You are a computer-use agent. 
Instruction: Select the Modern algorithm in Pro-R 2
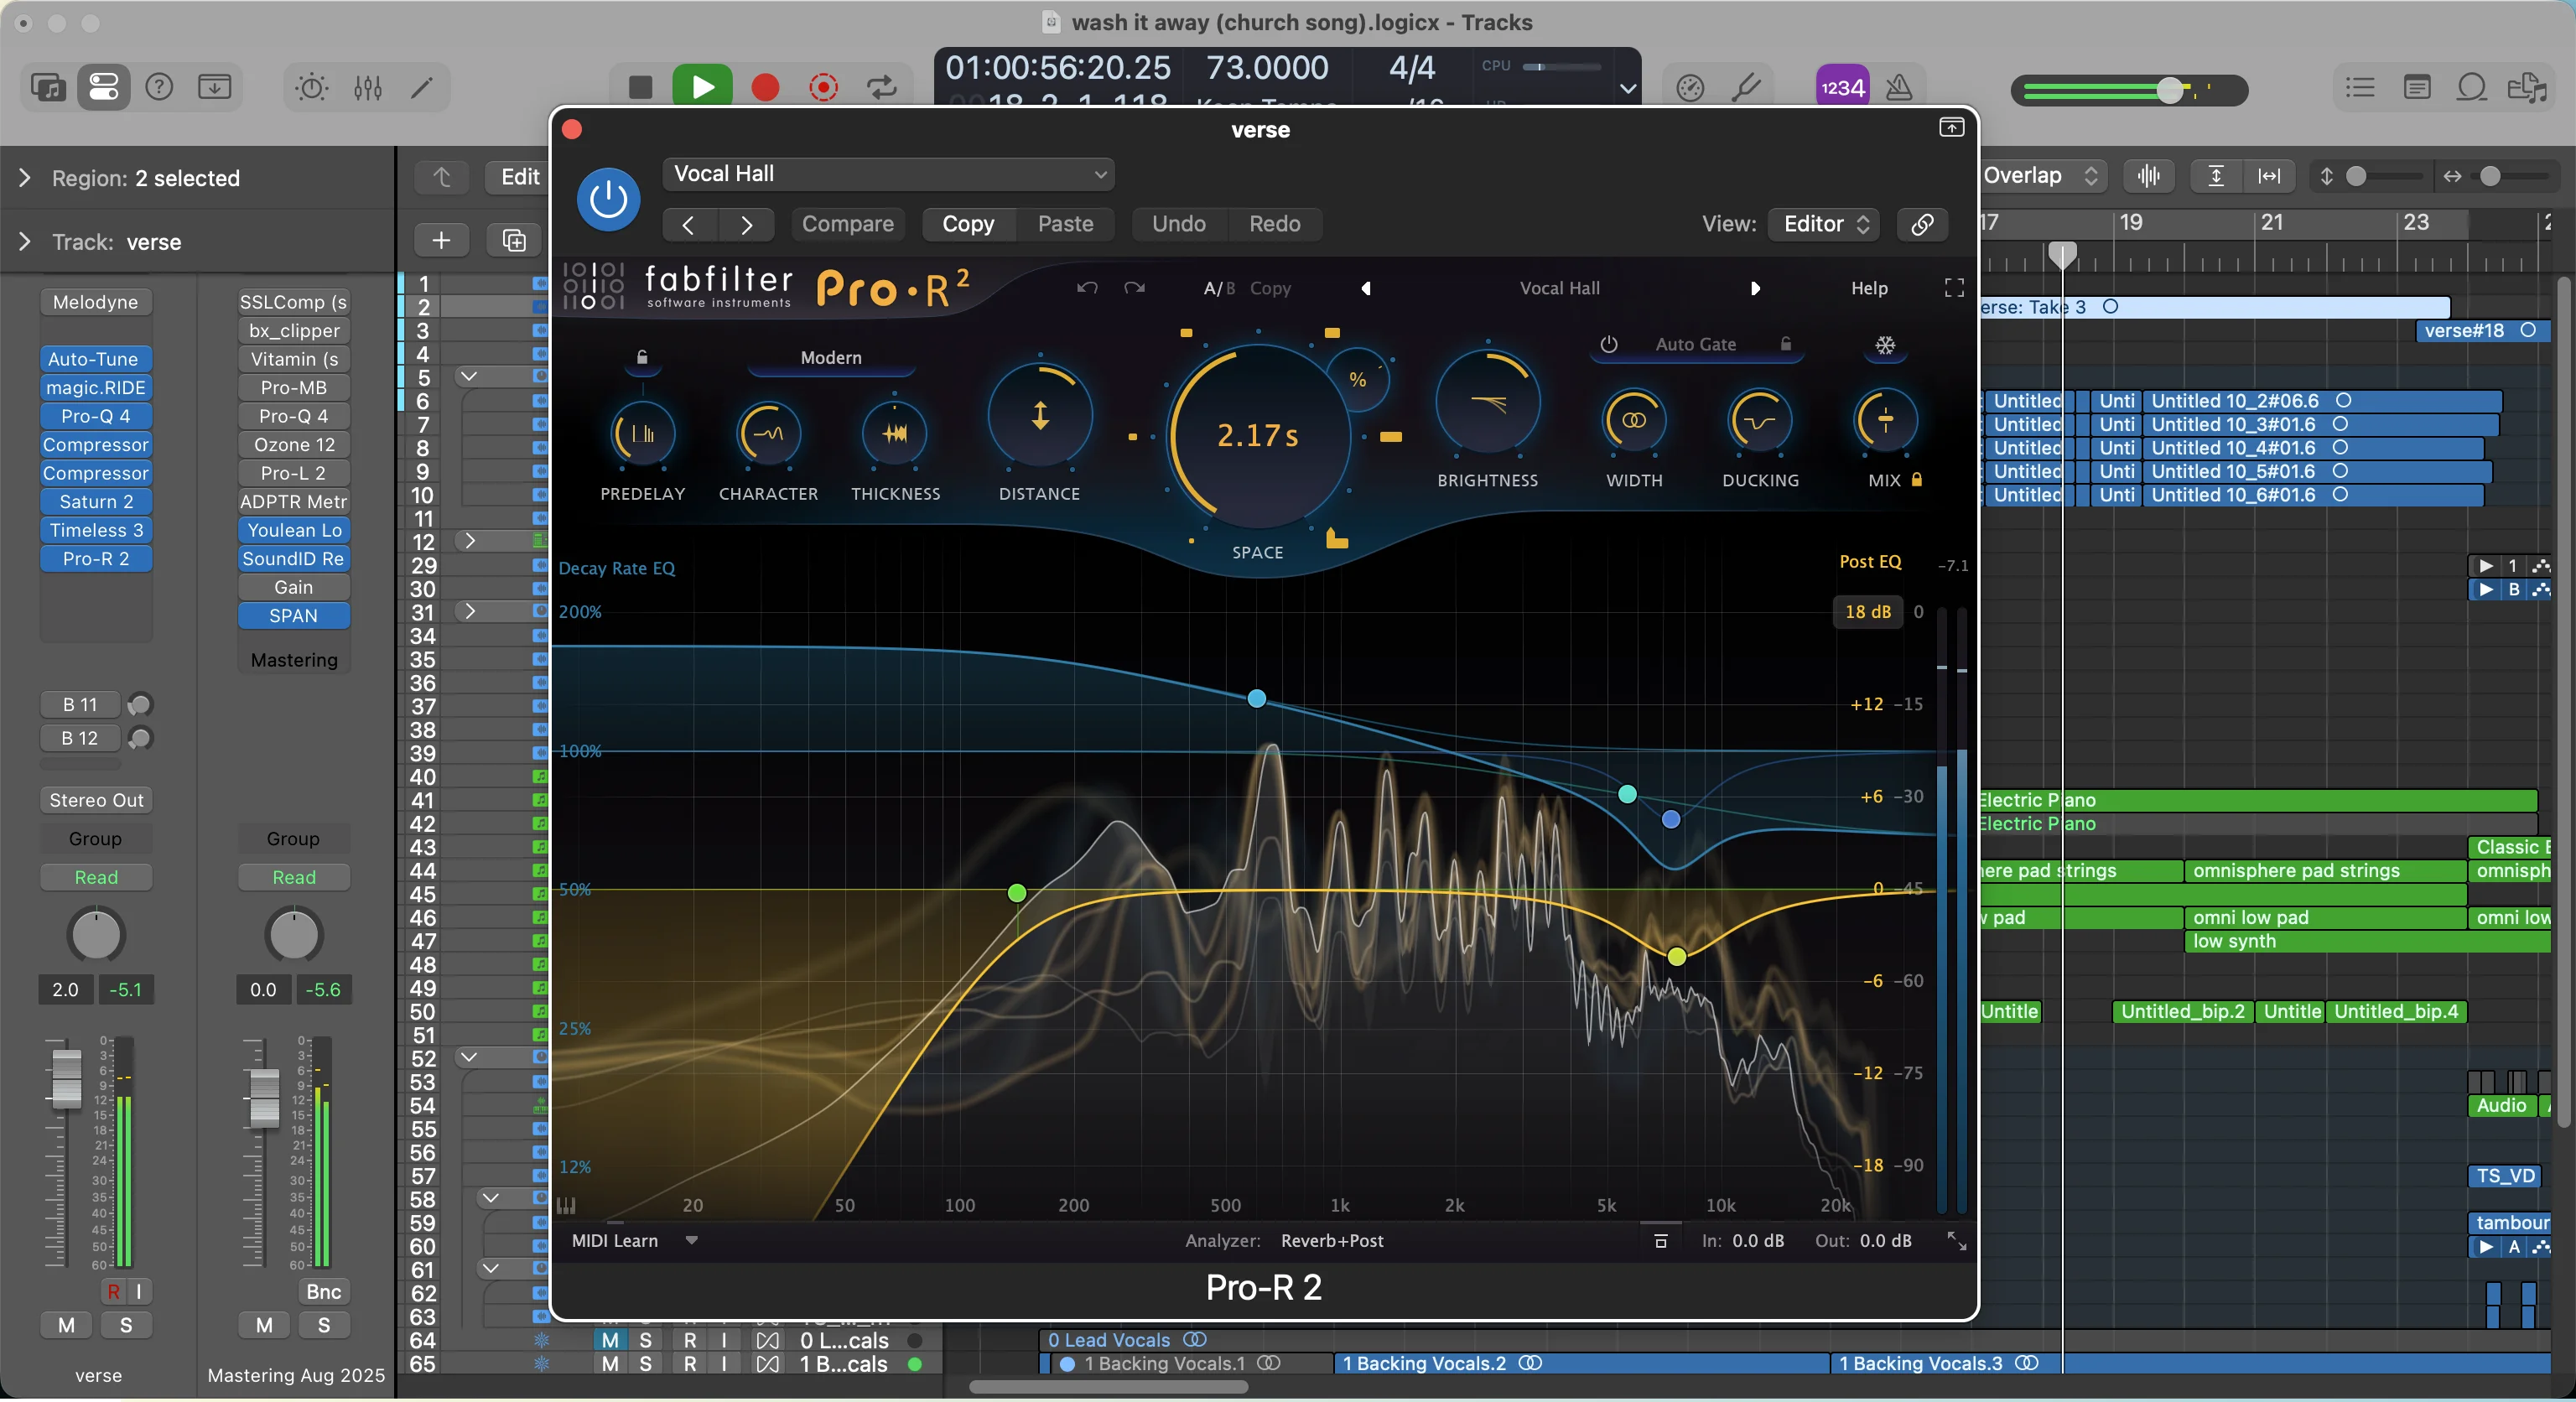[830, 358]
